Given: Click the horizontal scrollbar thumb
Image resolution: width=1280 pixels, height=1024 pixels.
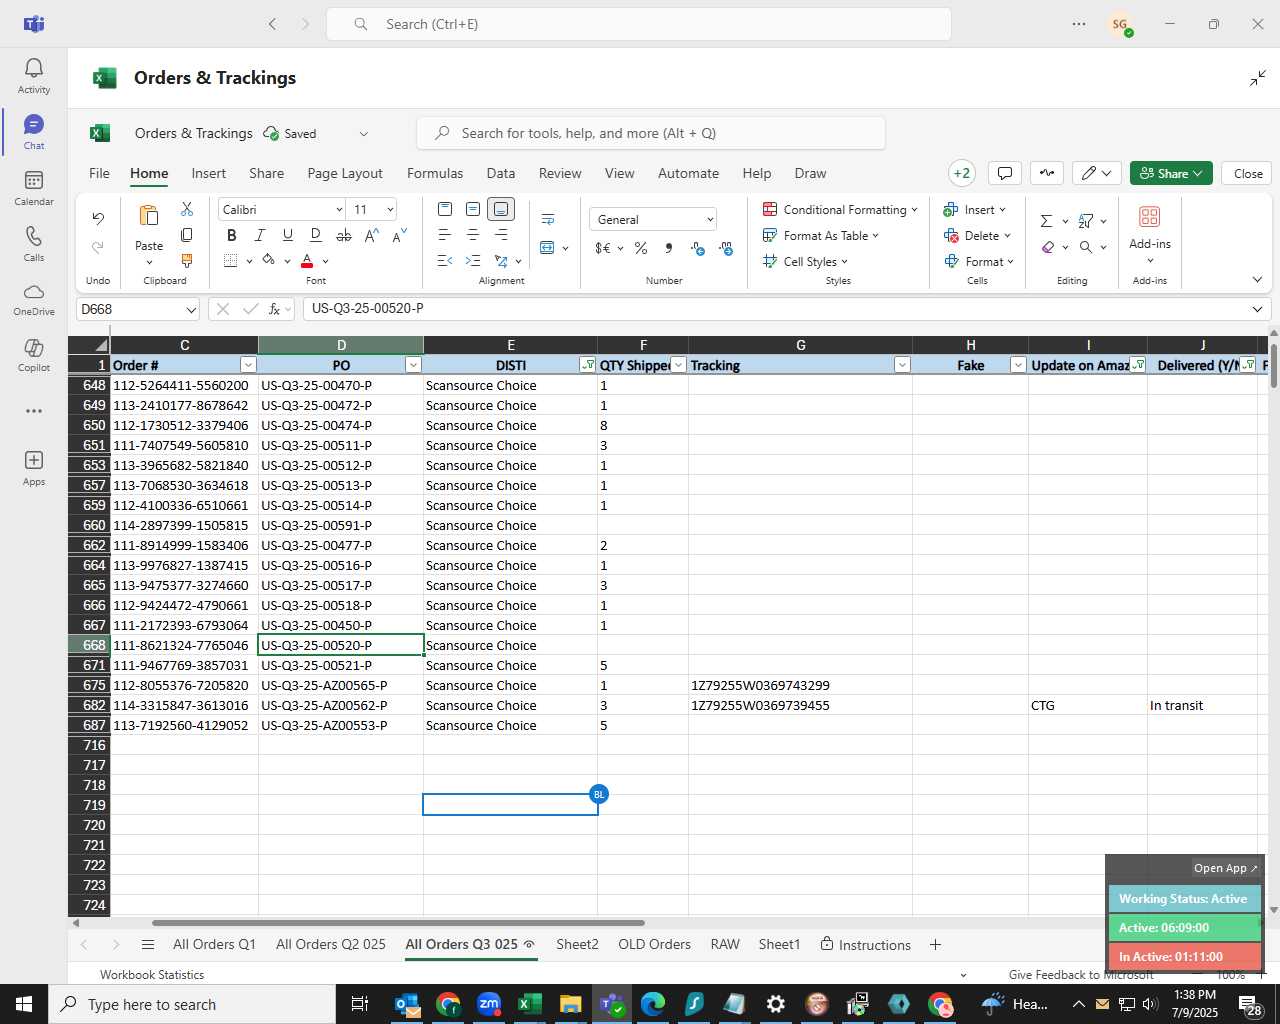Looking at the screenshot, I should point(398,923).
